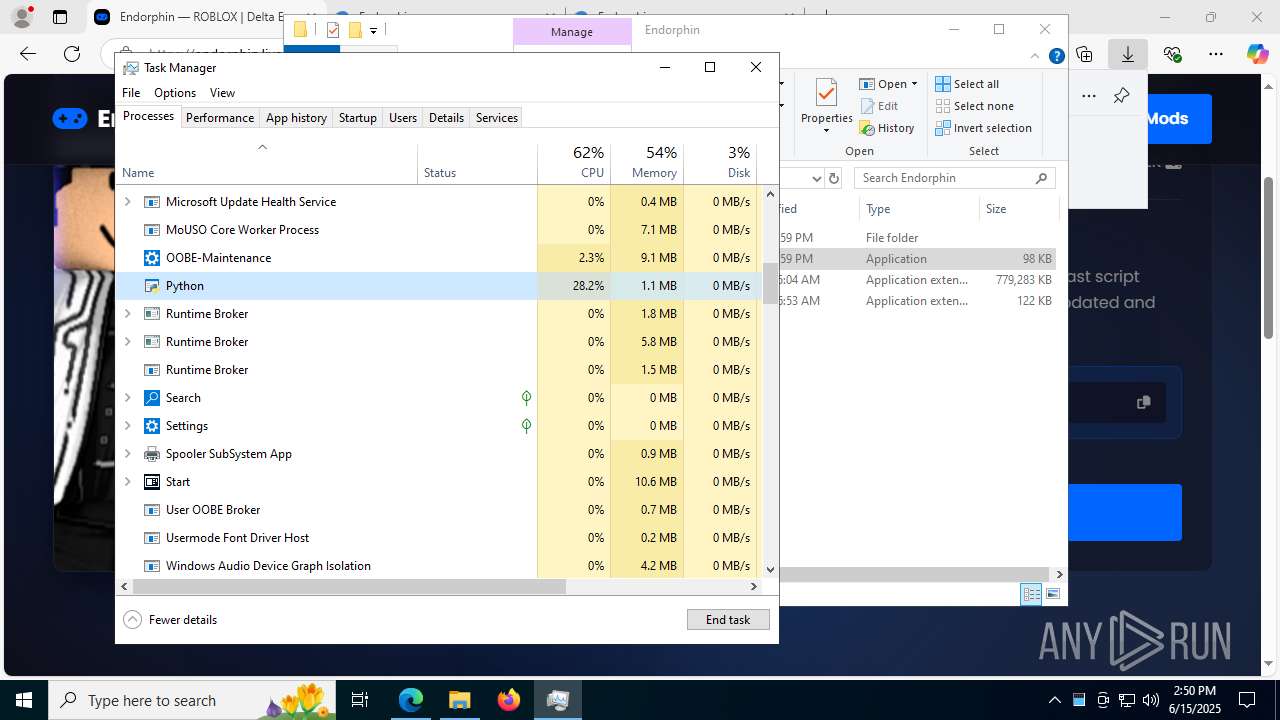Click the leaf suspended-status icon beside Settings

point(526,426)
